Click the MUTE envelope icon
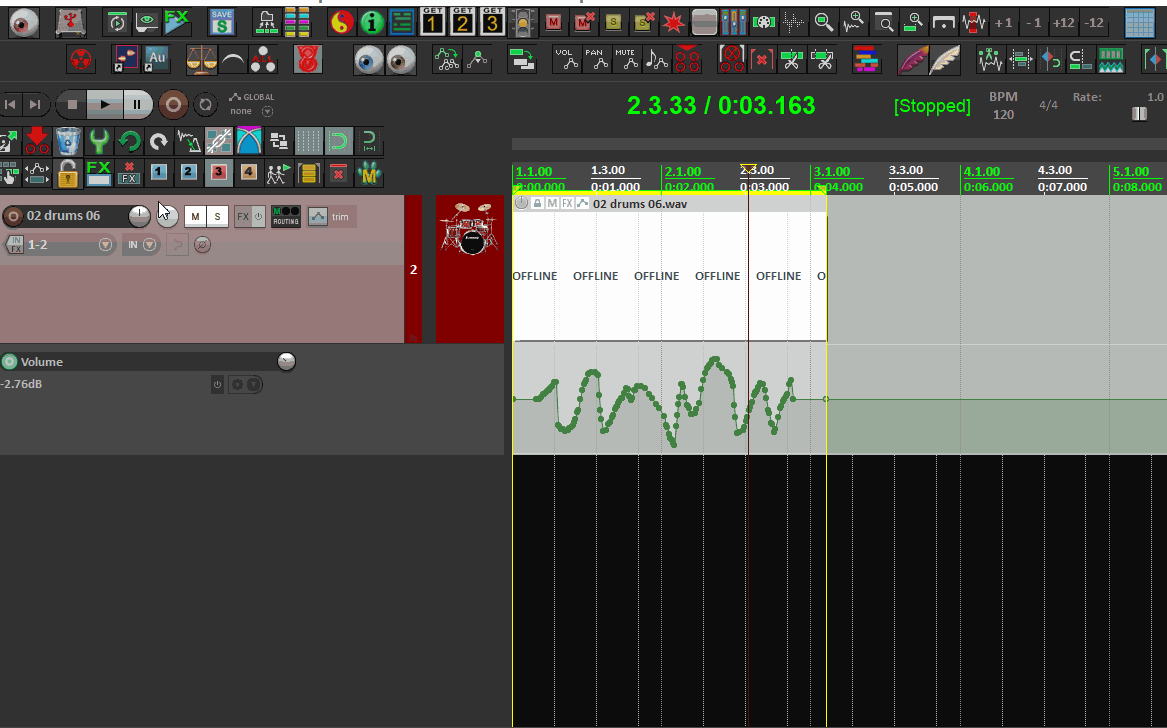Screen dimensions: 1167x728 pyautogui.click(x=627, y=60)
